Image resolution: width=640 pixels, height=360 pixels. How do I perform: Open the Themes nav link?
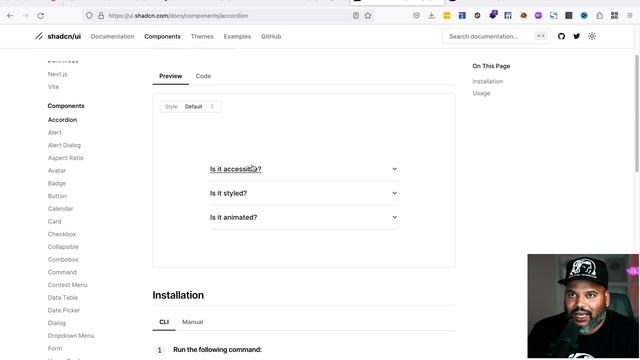click(x=202, y=36)
